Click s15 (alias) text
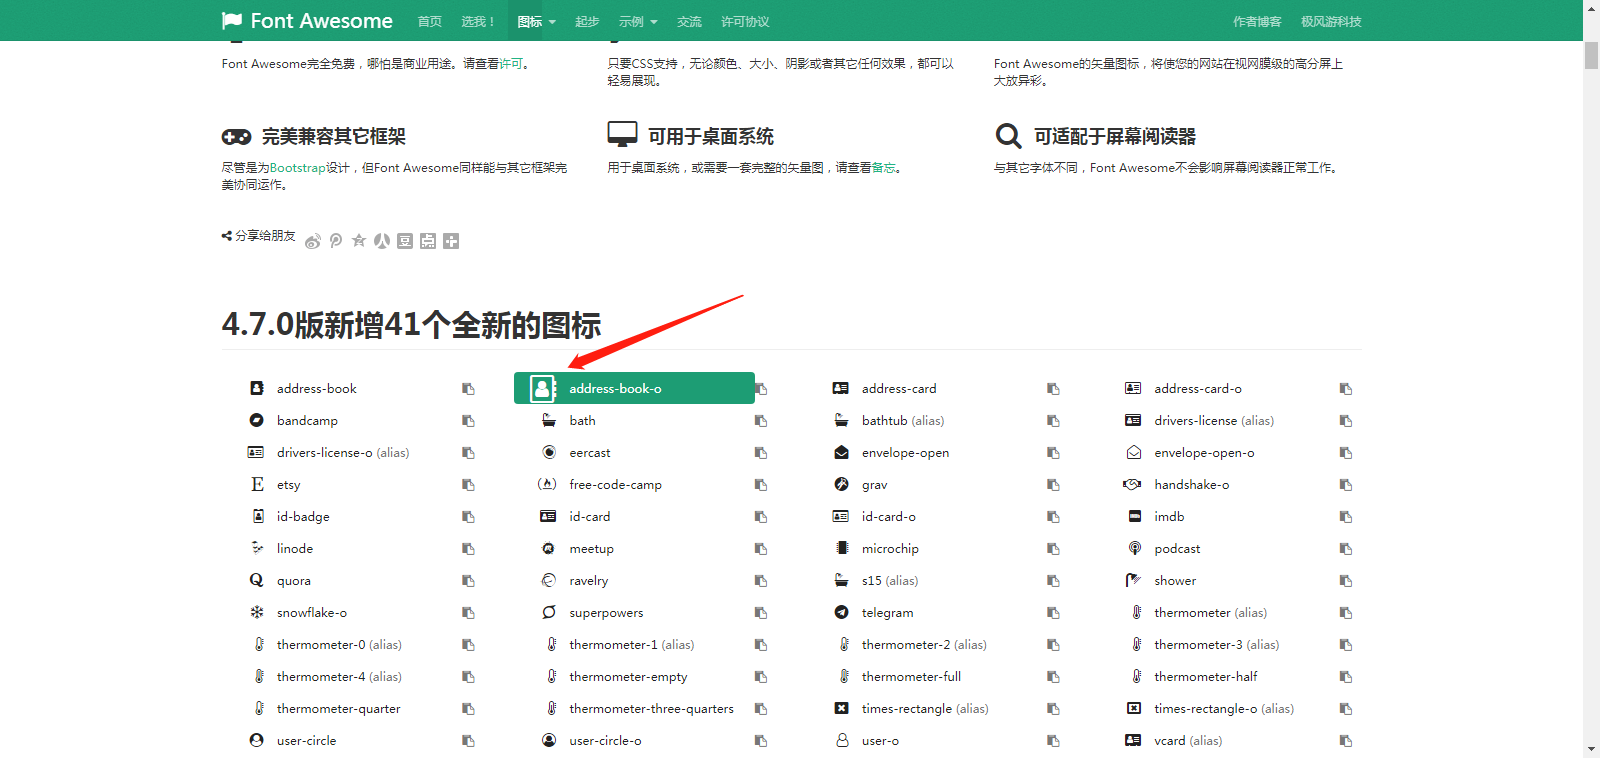This screenshot has height=758, width=1600. (x=890, y=581)
